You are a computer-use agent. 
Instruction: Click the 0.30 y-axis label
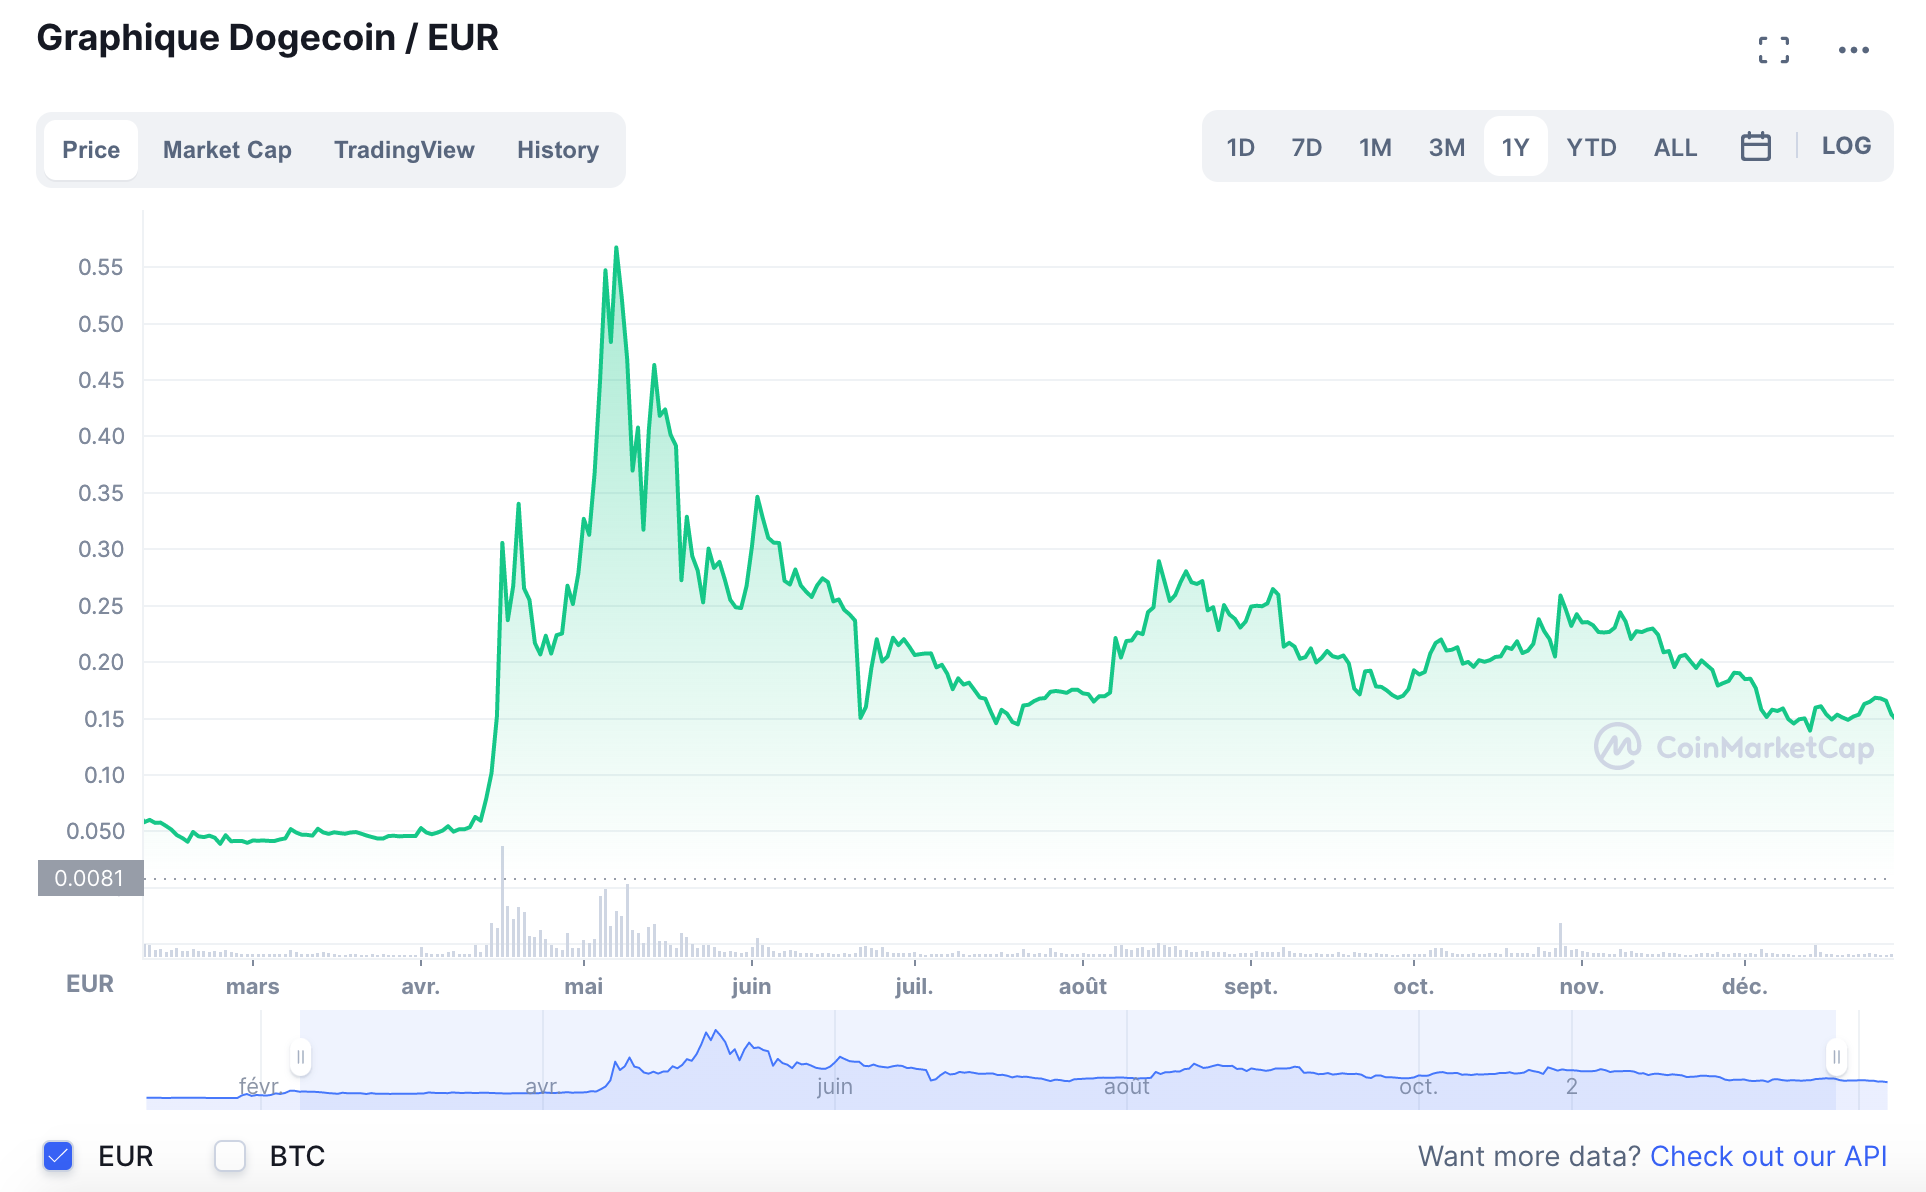point(101,549)
